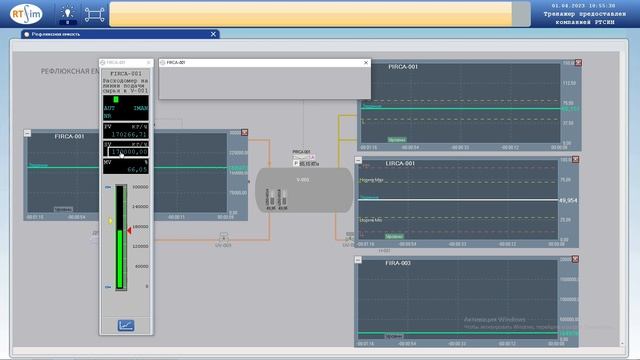This screenshot has height=360, width=640.
Task: Click the IMAN status text in faceplate
Action: (140, 108)
